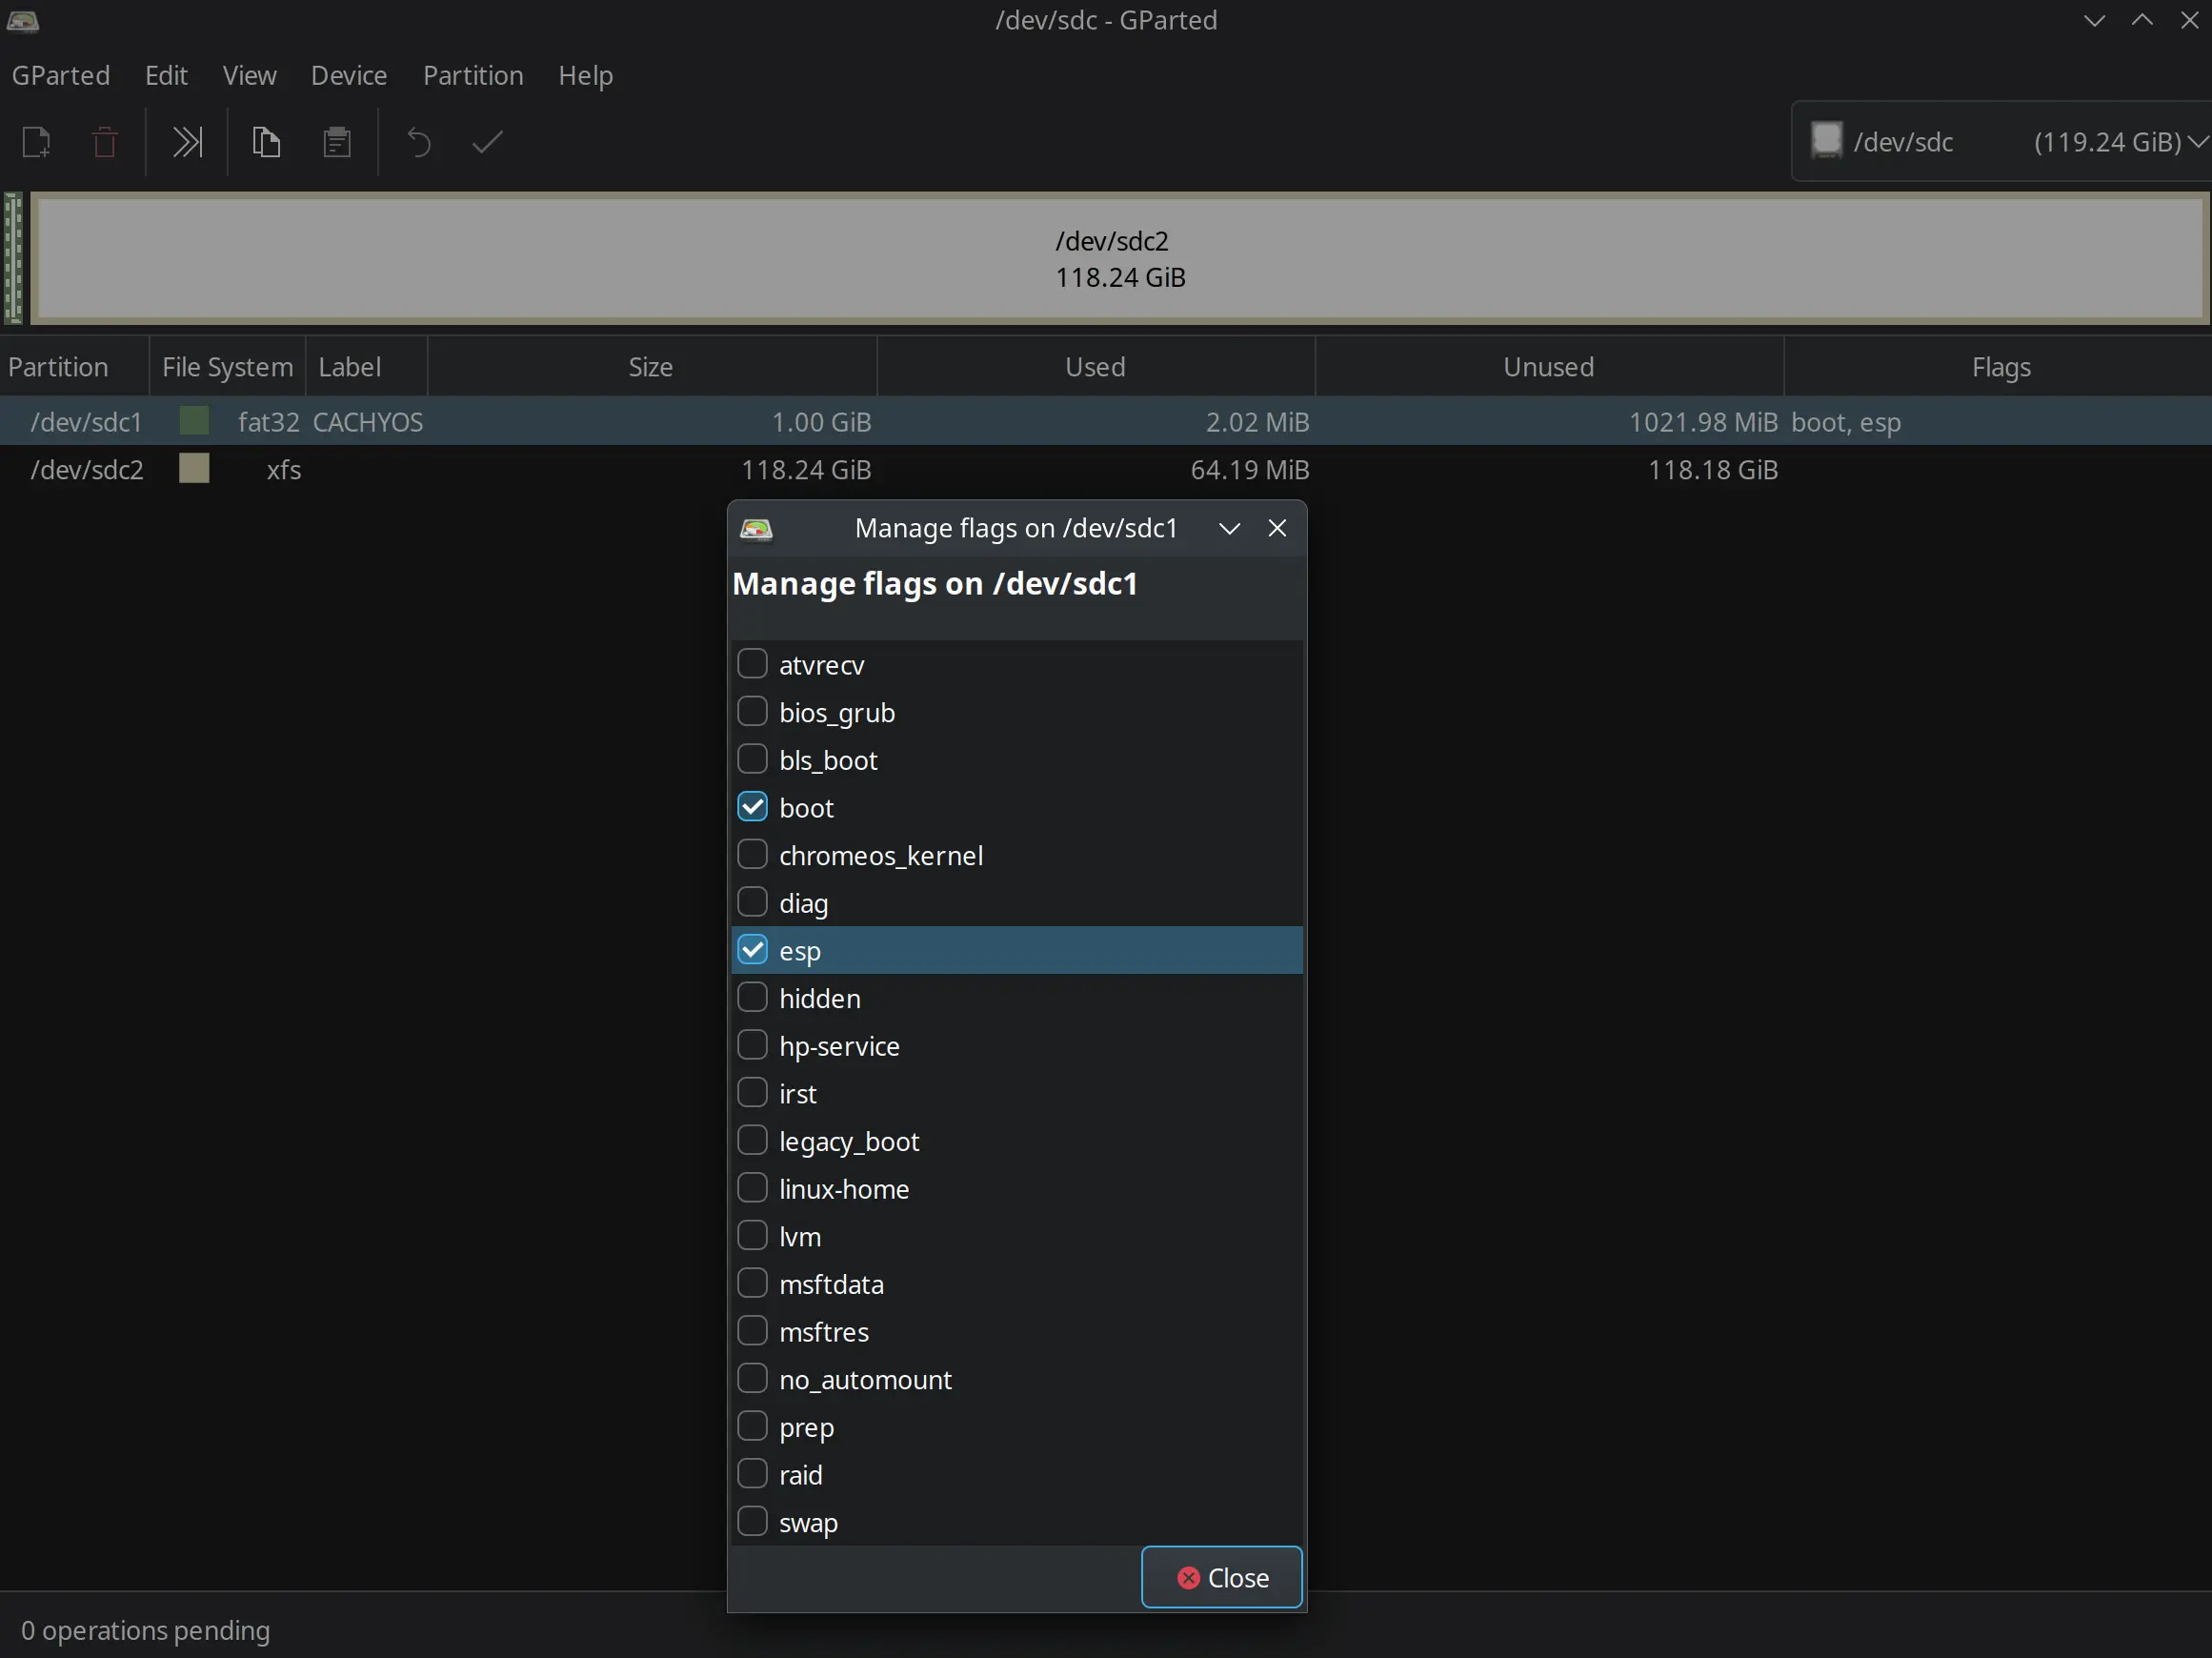Image resolution: width=2212 pixels, height=1658 pixels.
Task: Click the Apply all operations checkmark
Action: point(487,142)
